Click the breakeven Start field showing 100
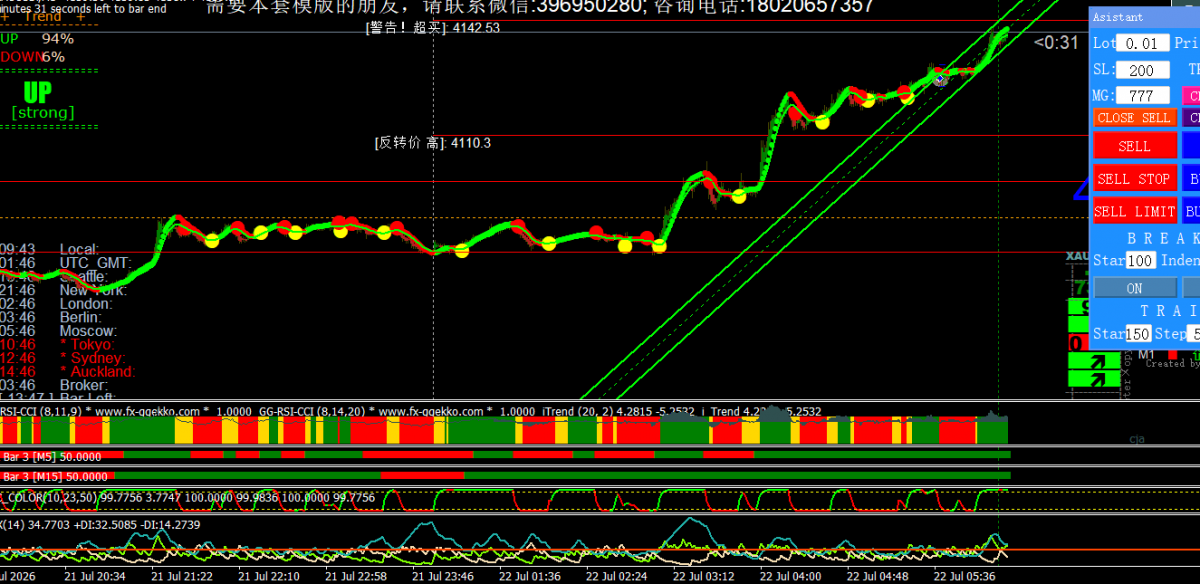 coord(1141,260)
